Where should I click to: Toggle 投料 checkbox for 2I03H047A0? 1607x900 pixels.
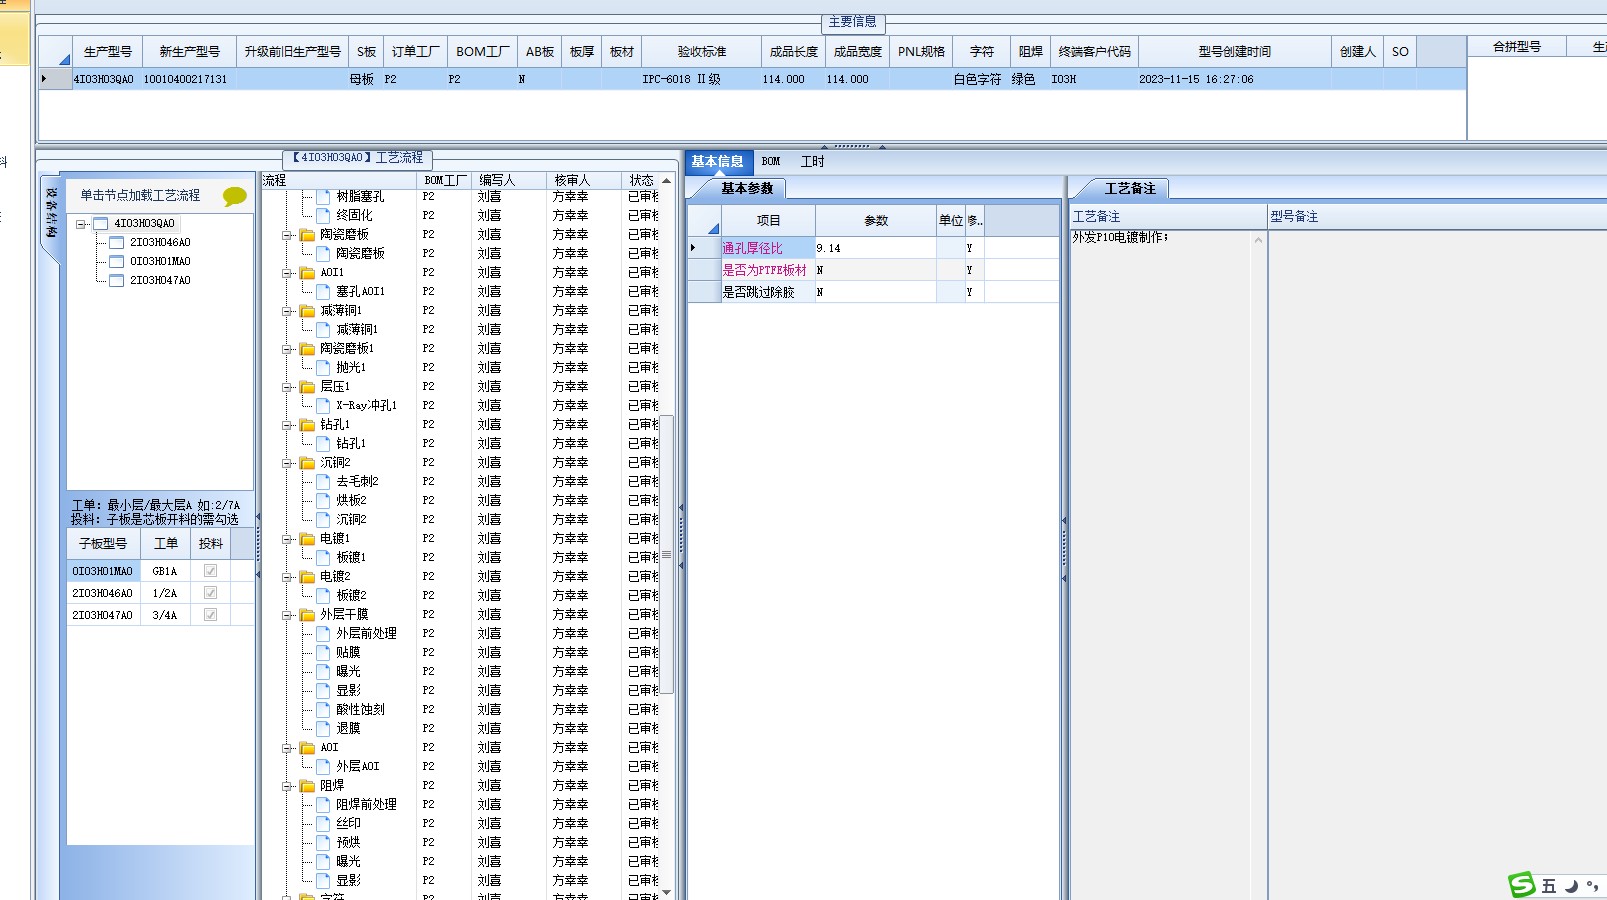(210, 615)
